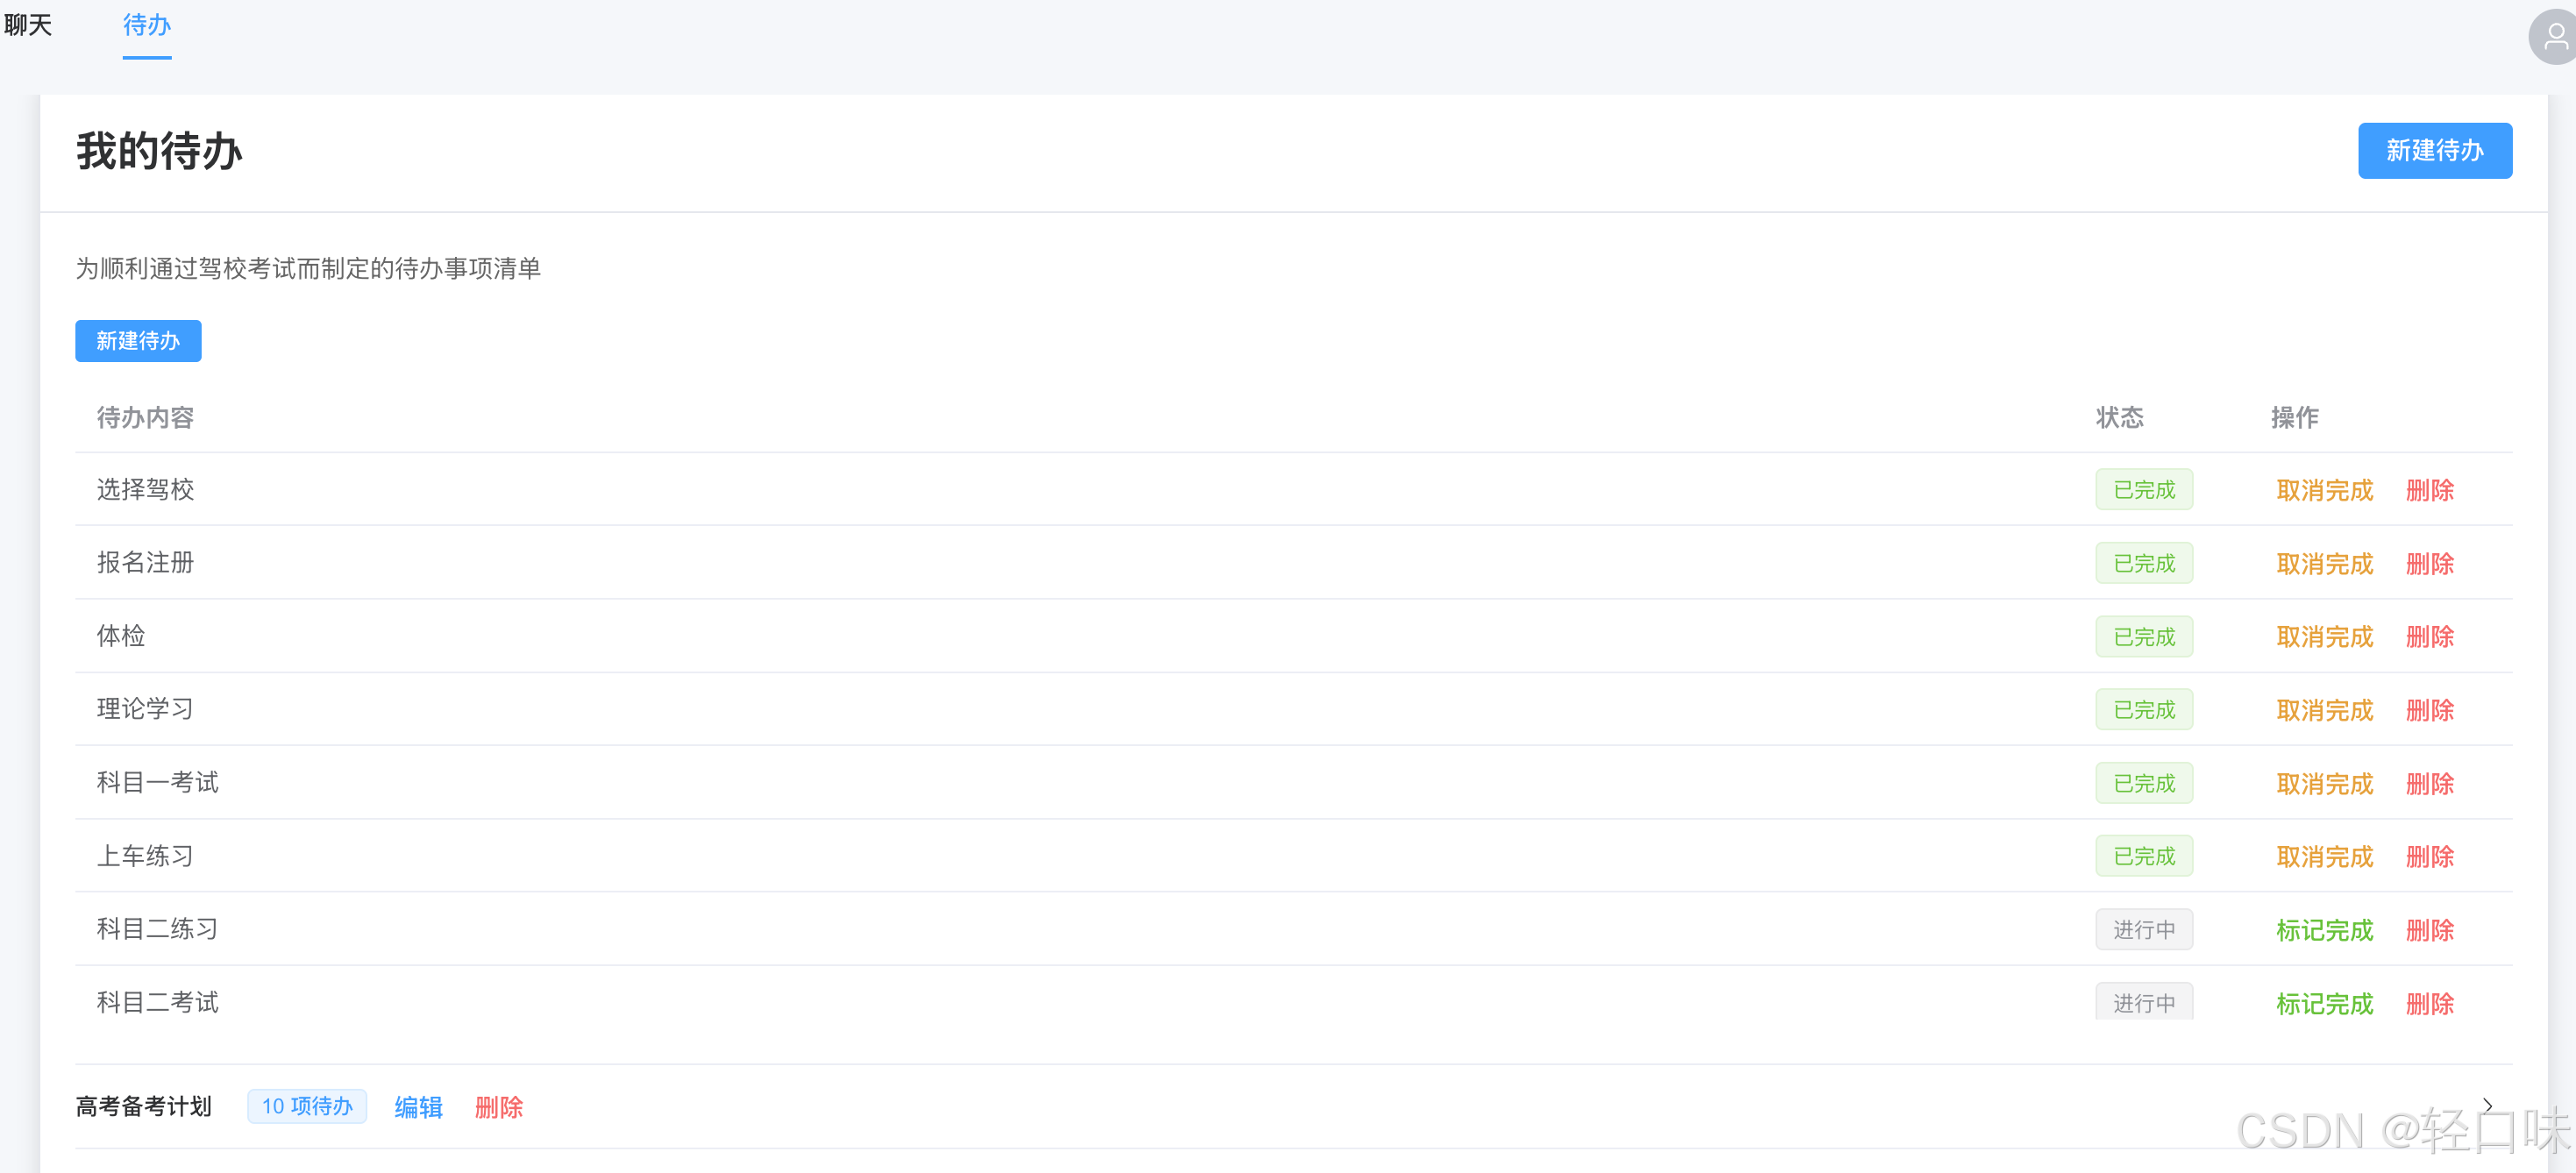Click the 进行中 status tag for 科目二练习
2576x1173 pixels.
tap(2144, 930)
